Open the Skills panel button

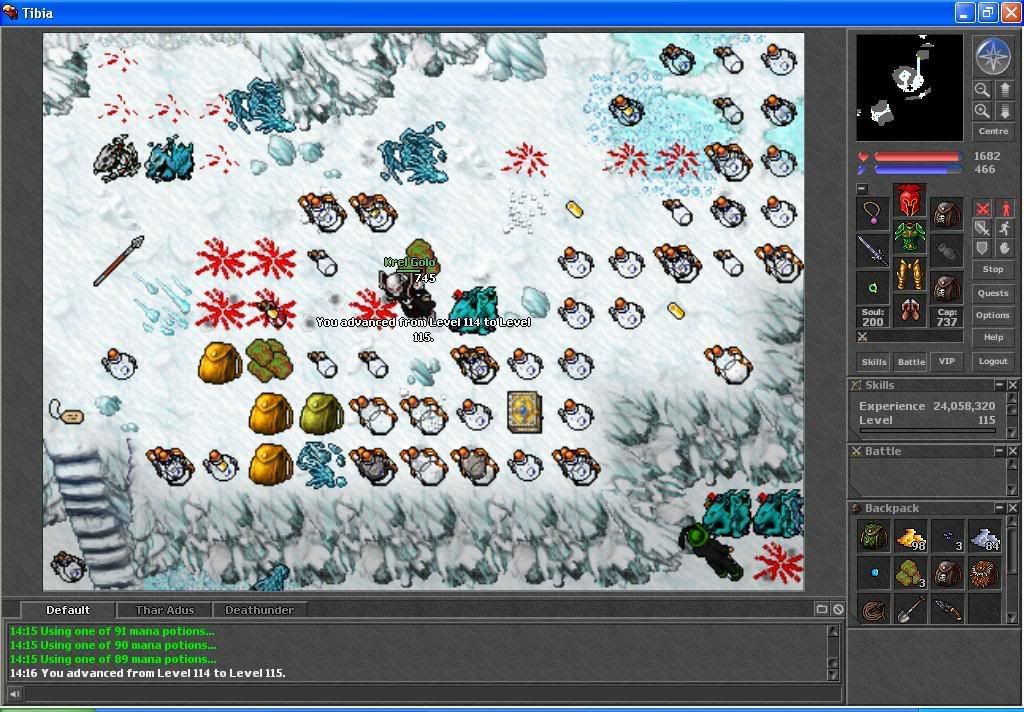click(873, 361)
